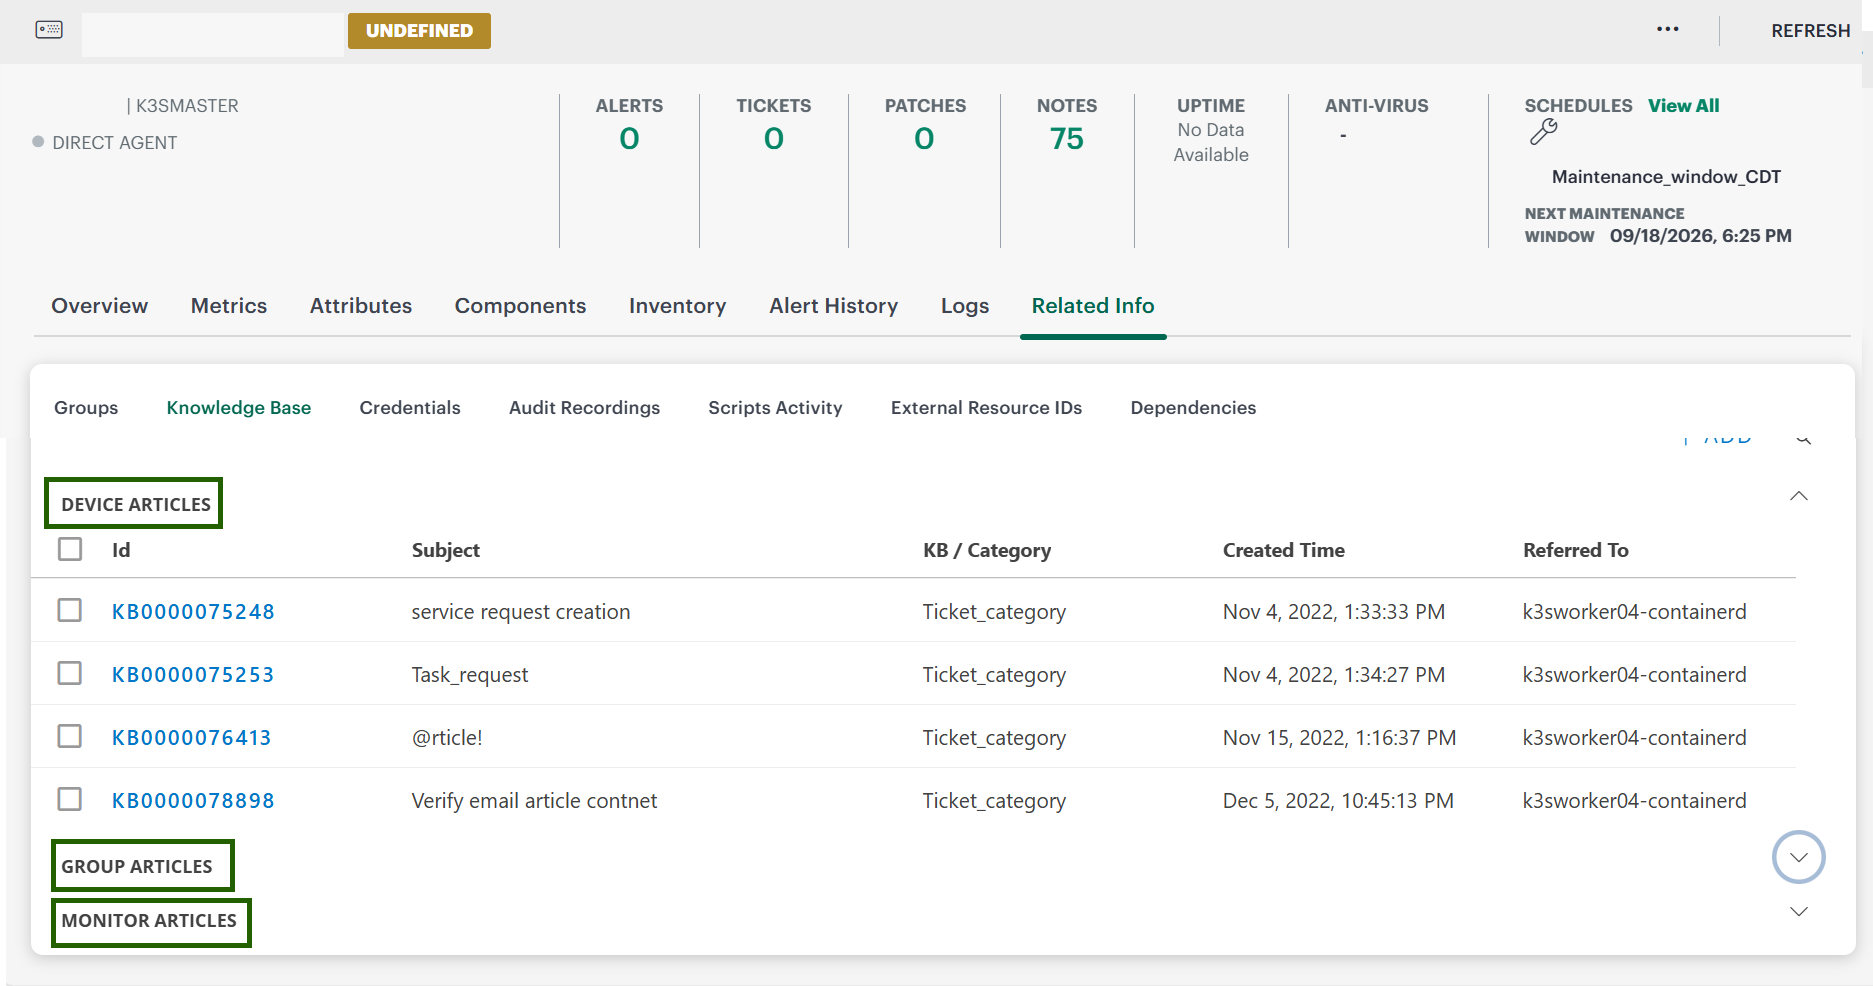Check the box for KB0000075248
This screenshot has width=1873, height=986.
pos(70,610)
